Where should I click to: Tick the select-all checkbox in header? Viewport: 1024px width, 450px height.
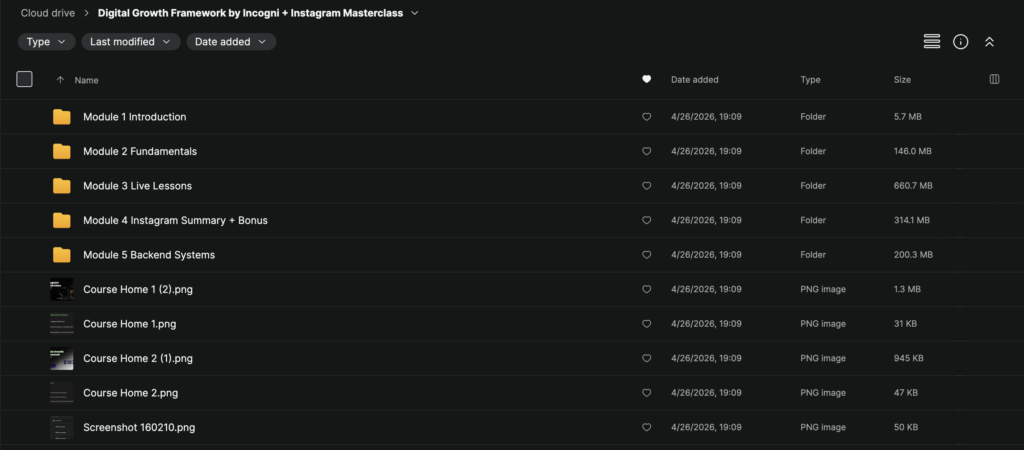click(x=25, y=80)
